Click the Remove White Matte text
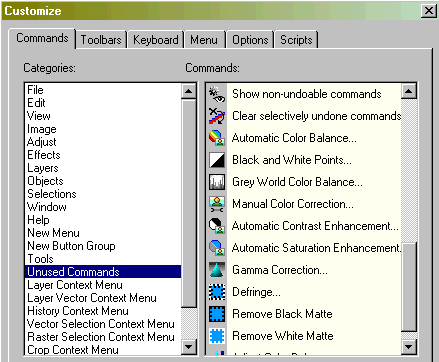This screenshot has width=439, height=362. tap(283, 336)
